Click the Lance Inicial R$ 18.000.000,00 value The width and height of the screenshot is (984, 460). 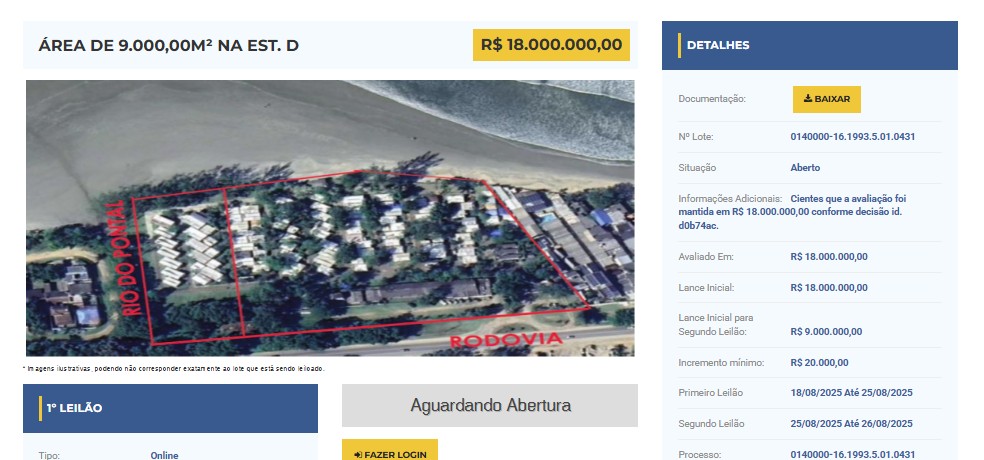point(829,288)
